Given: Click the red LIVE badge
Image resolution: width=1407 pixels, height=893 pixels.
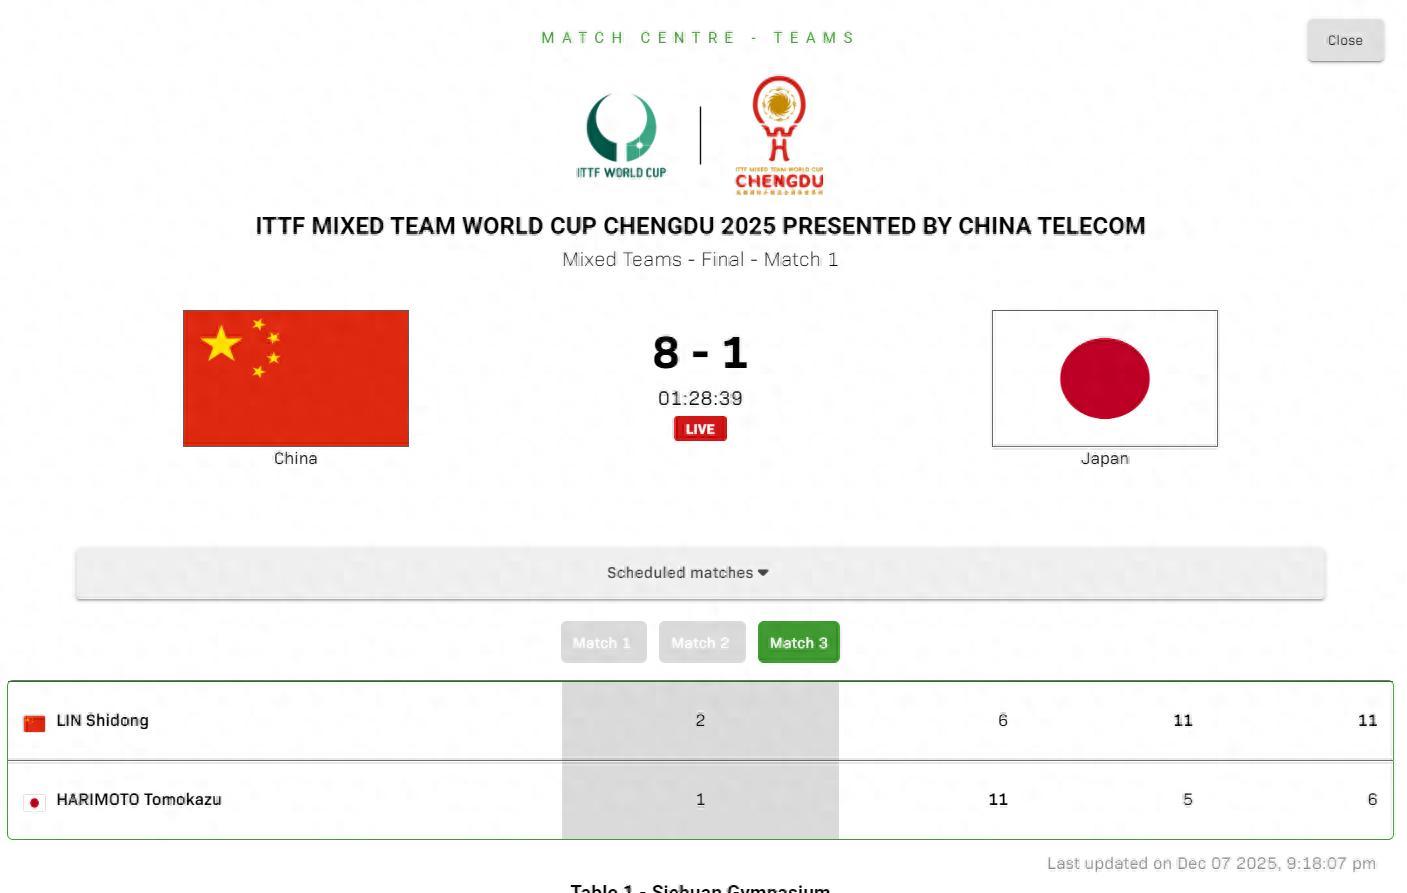Looking at the screenshot, I should point(700,429).
